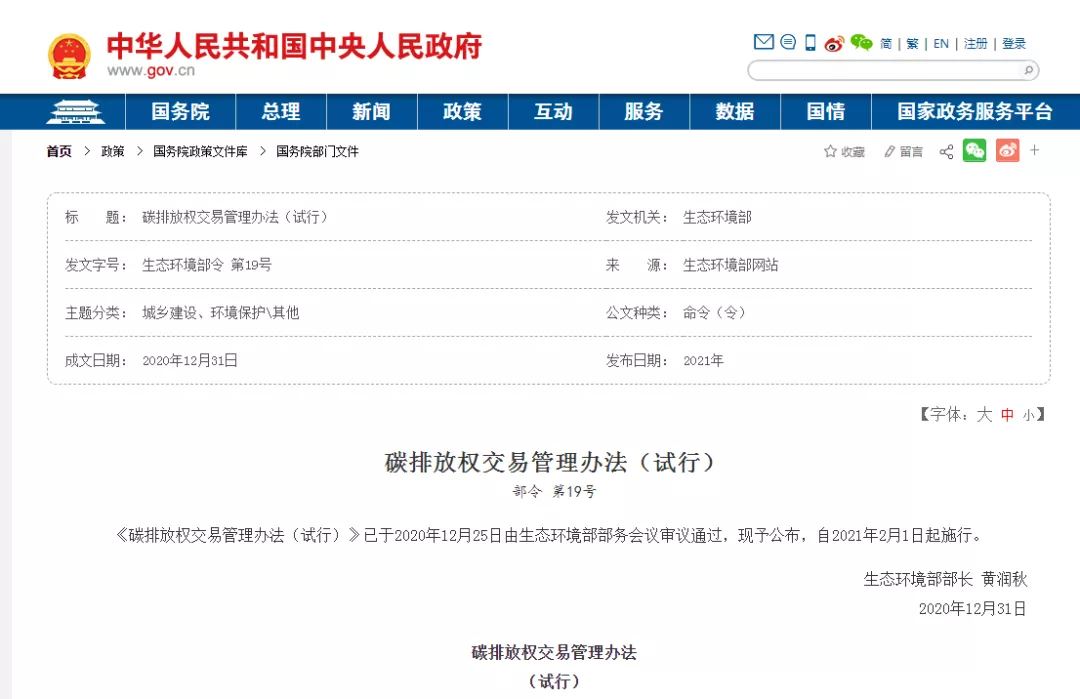Image resolution: width=1080 pixels, height=699 pixels.
Task: Click the plus icon for more sharing options
Action: click(1035, 152)
